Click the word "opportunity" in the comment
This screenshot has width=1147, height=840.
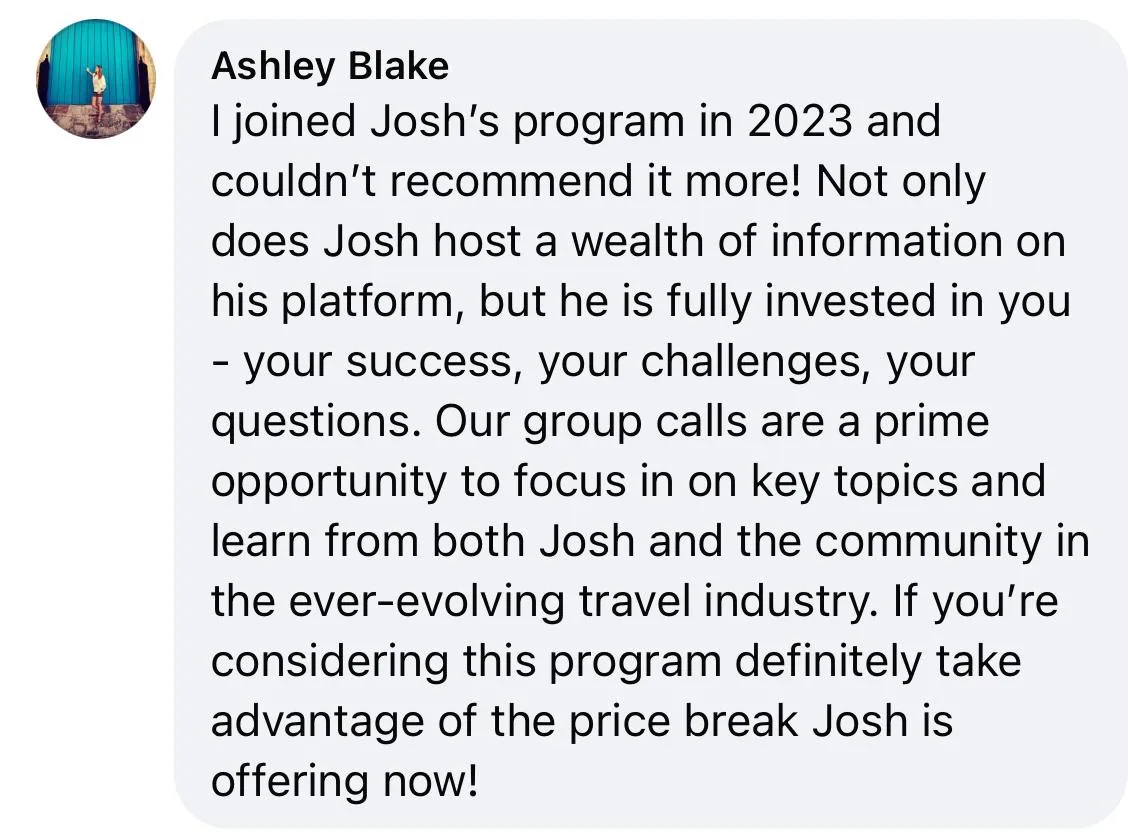click(328, 482)
